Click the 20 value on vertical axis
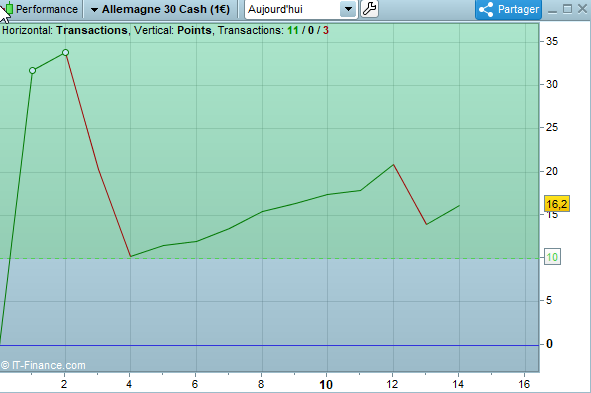The image size is (591, 393). click(552, 171)
